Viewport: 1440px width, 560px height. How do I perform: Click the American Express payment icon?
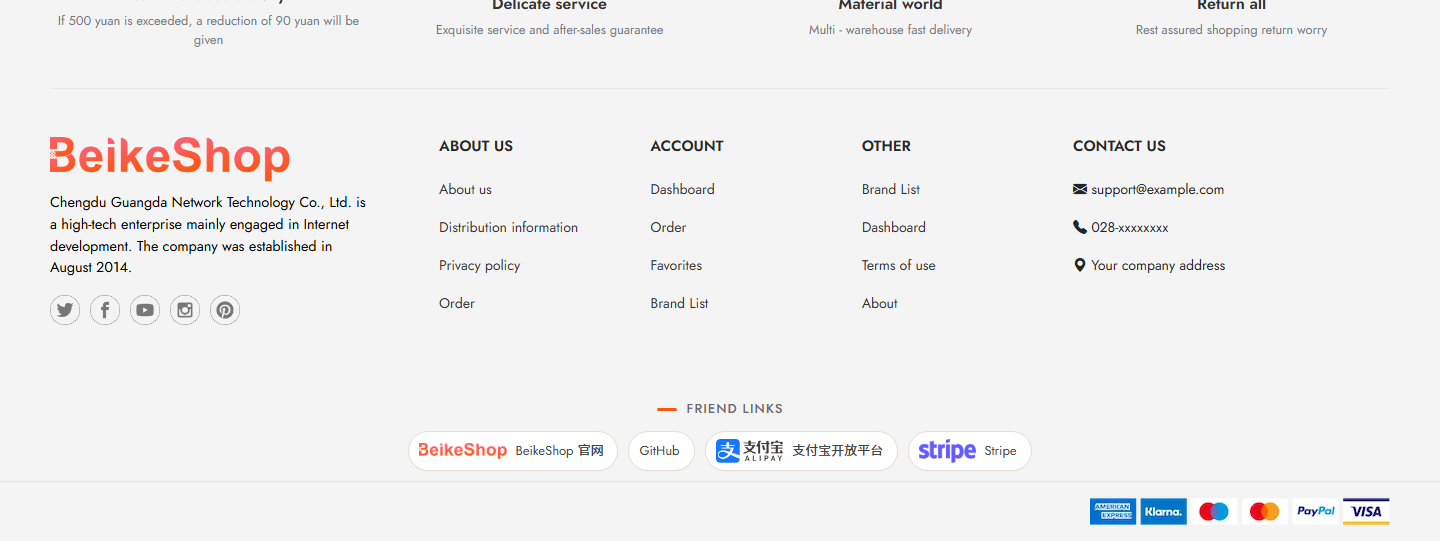[x=1113, y=511]
